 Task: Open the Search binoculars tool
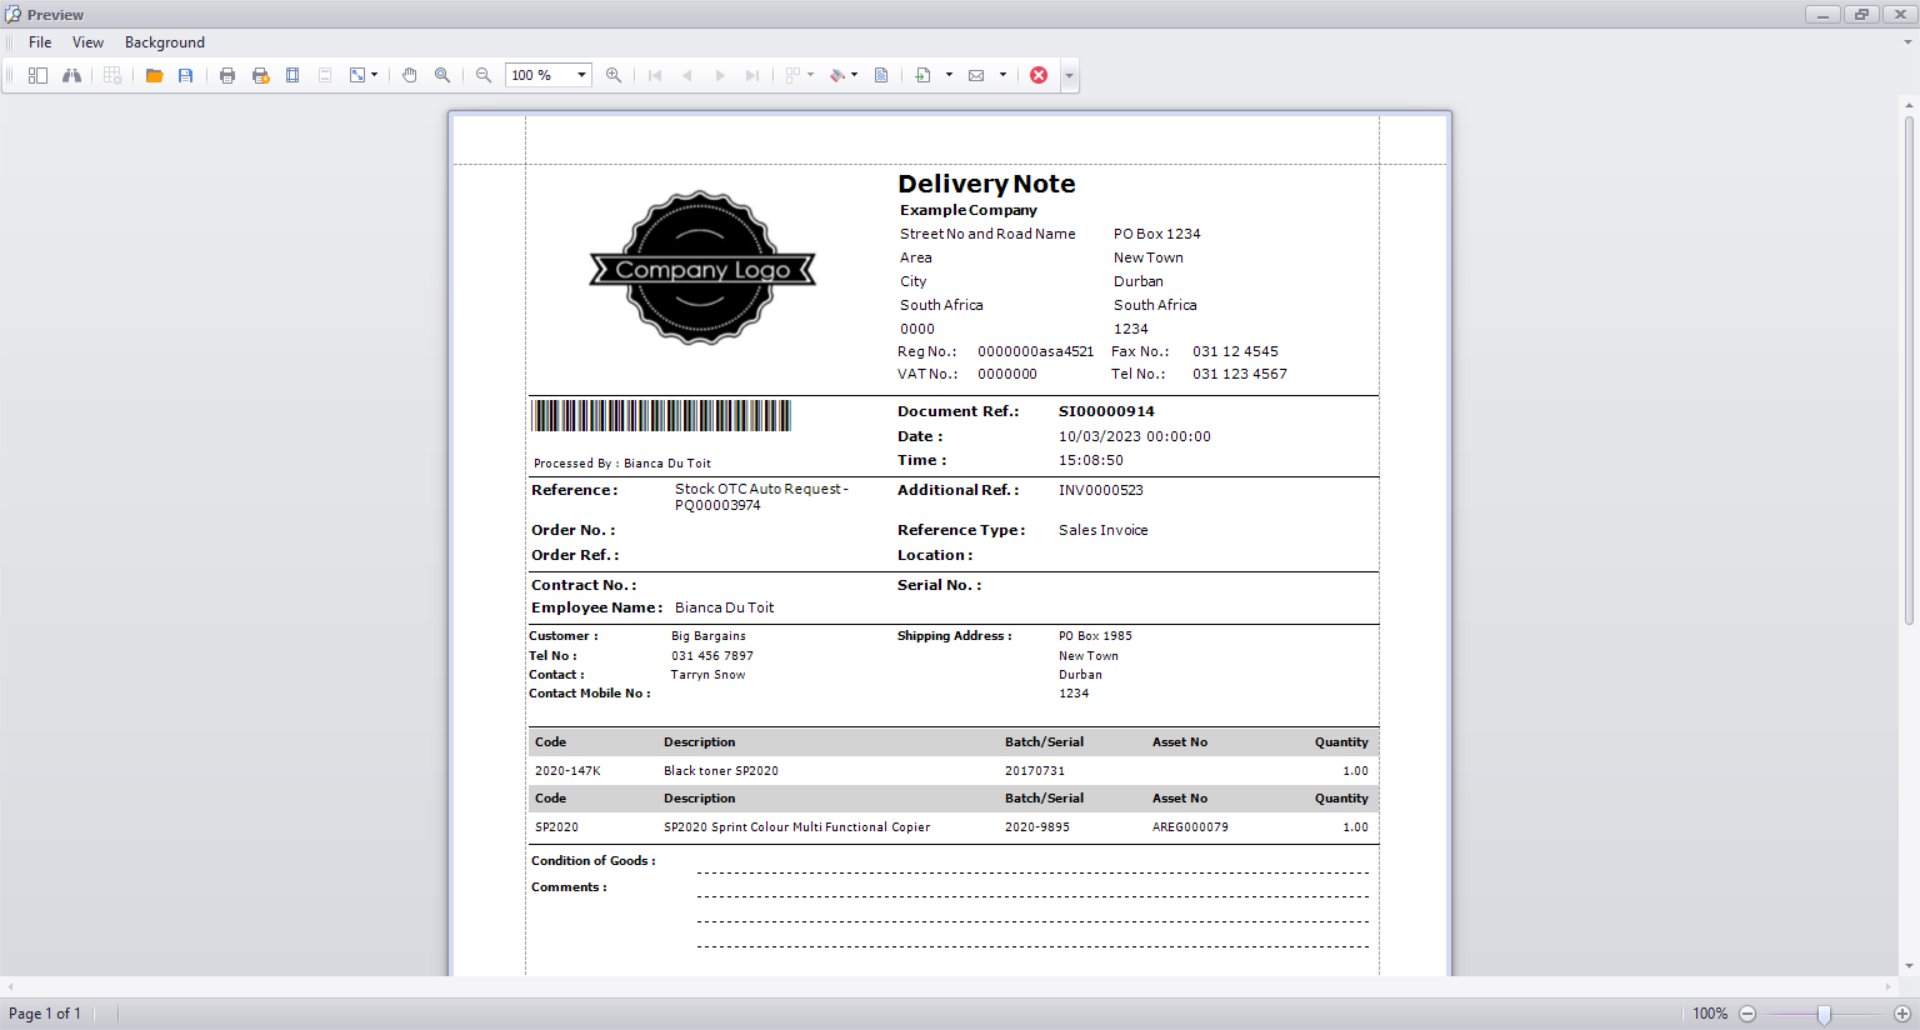coord(72,75)
